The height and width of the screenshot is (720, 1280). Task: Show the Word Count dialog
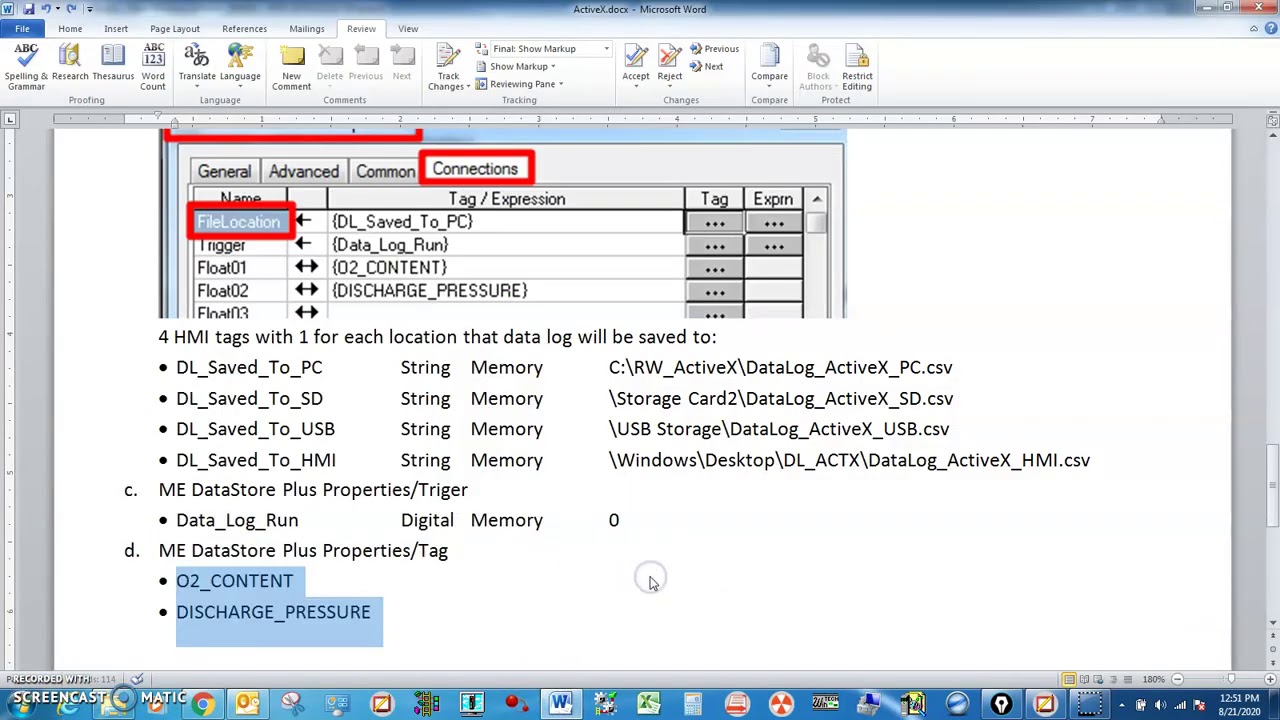[153, 68]
